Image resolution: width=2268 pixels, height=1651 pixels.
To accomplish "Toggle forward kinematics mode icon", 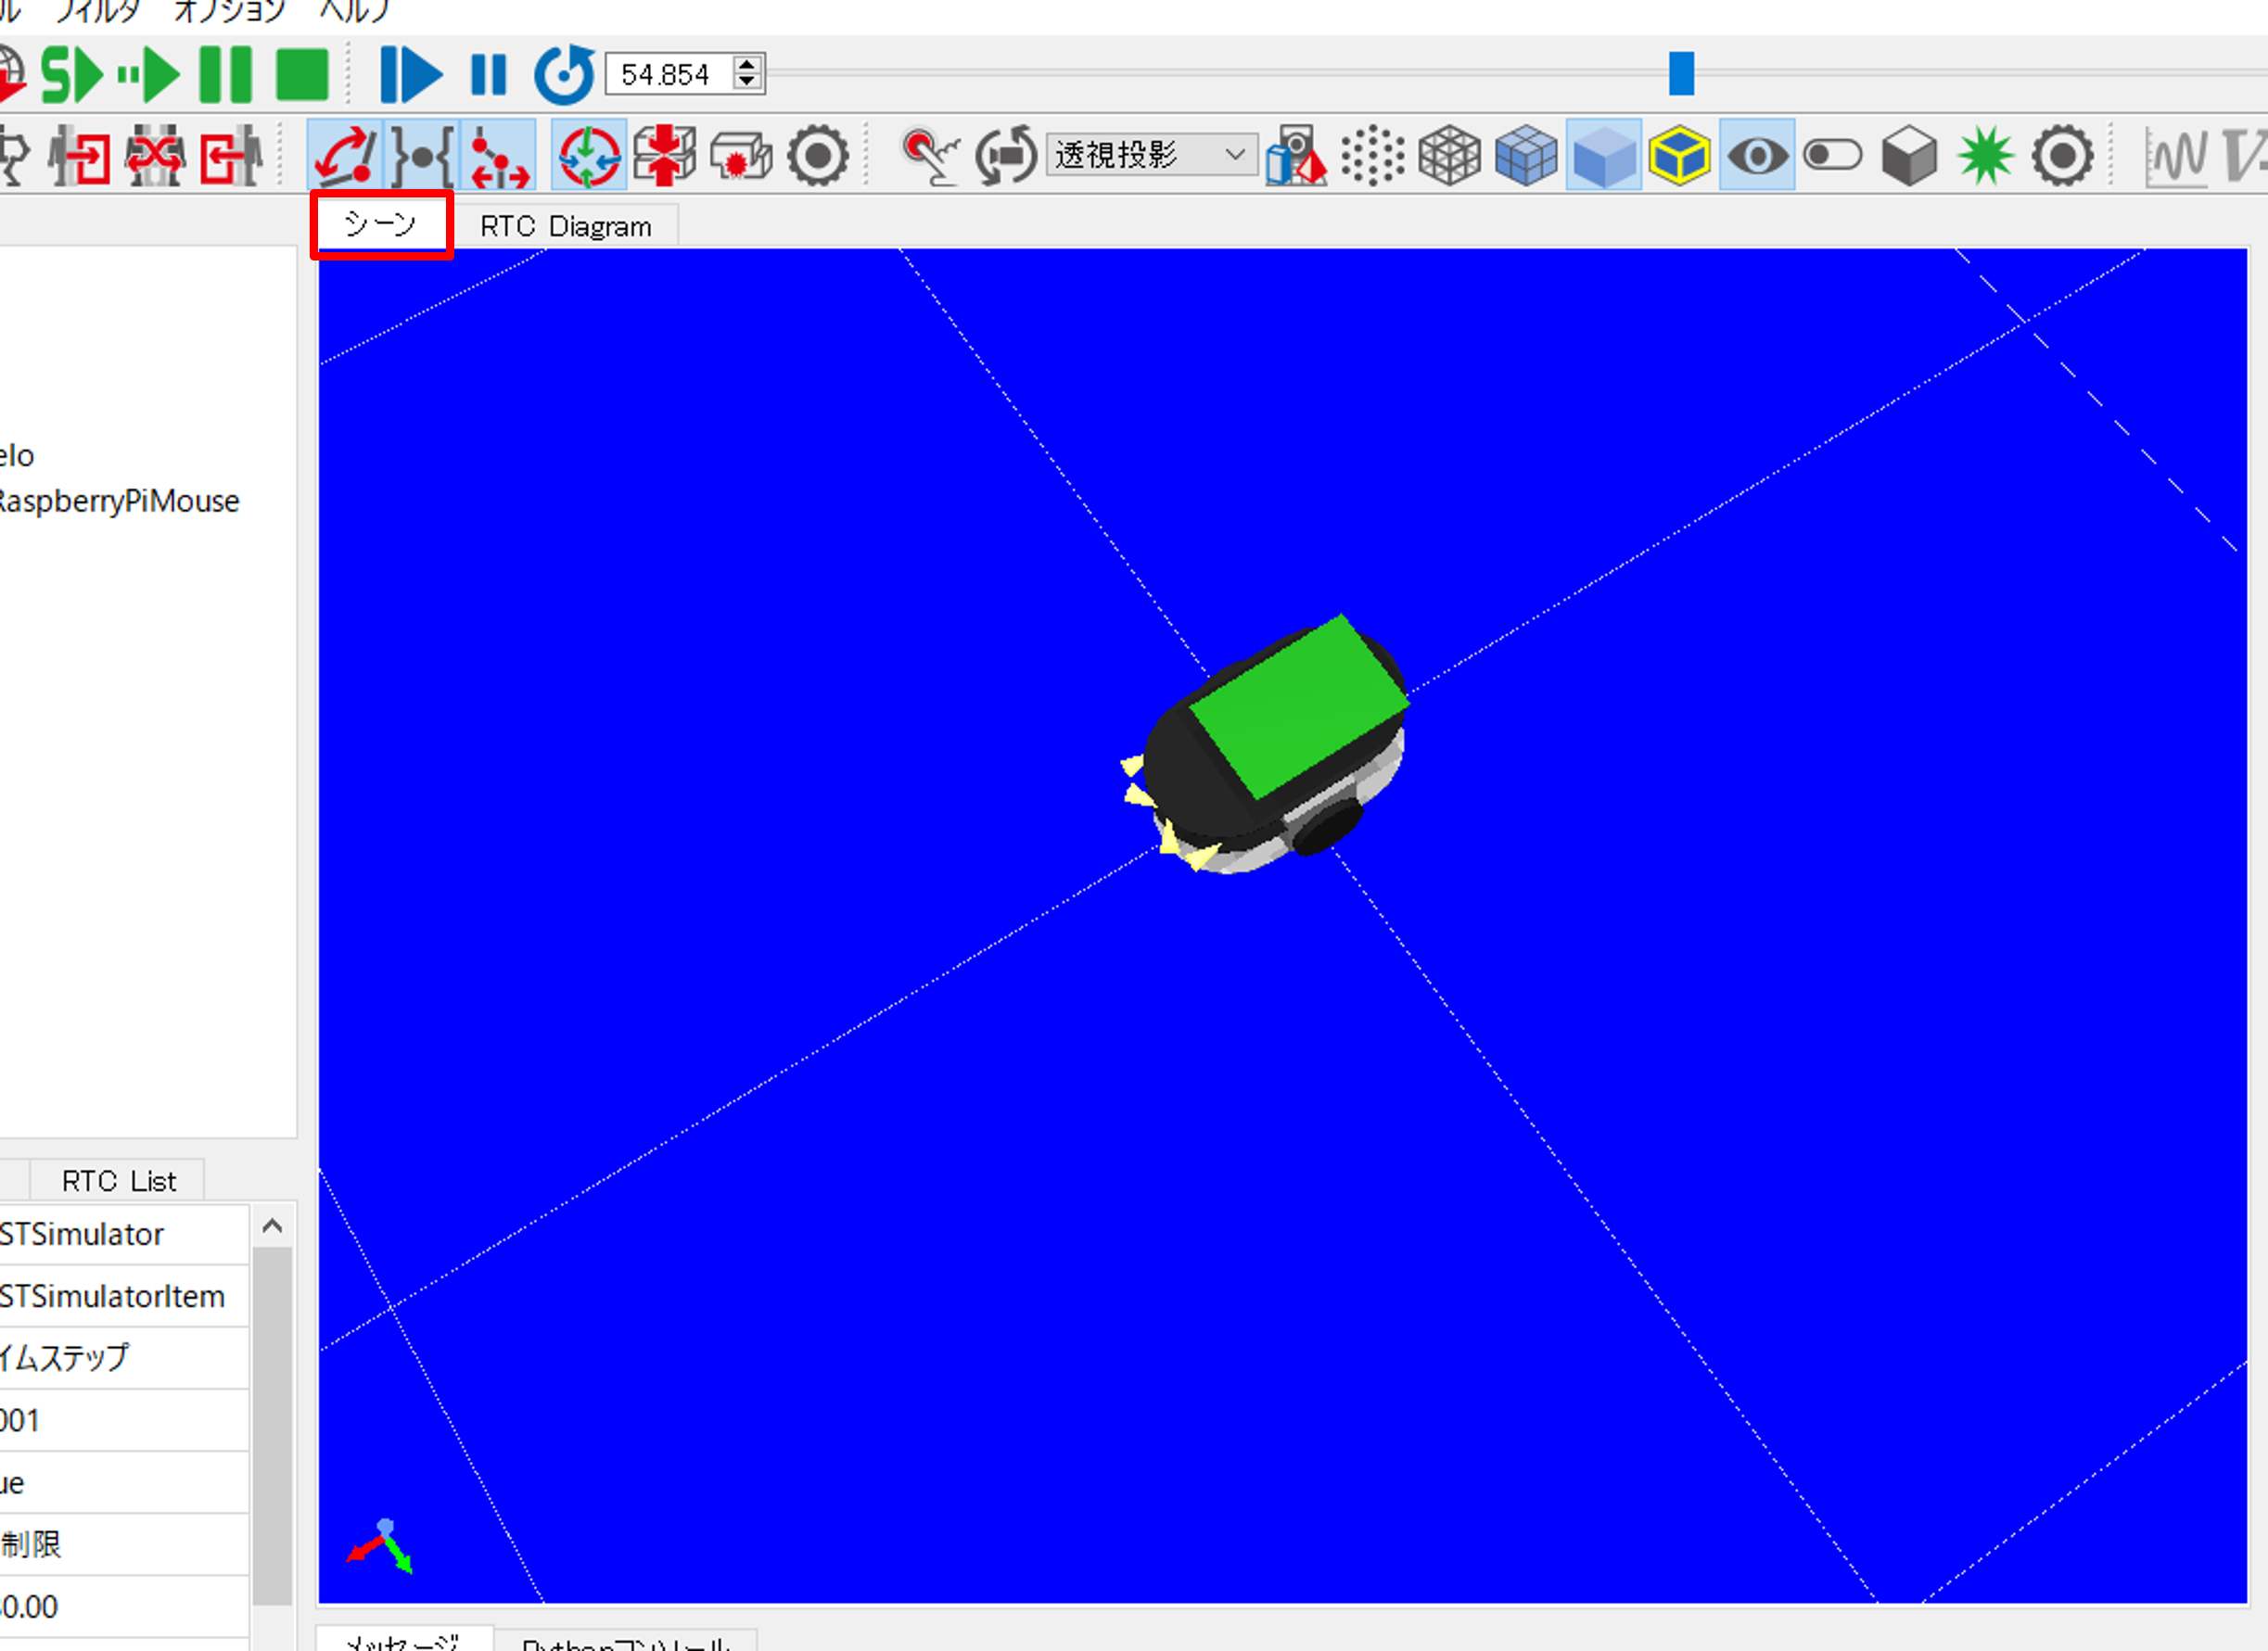I will (344, 156).
